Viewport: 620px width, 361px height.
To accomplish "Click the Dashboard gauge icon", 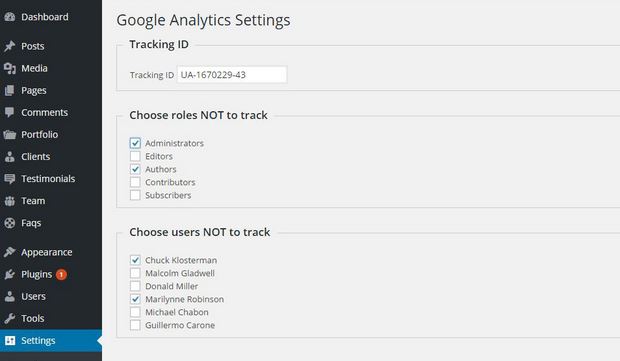I will coord(9,17).
